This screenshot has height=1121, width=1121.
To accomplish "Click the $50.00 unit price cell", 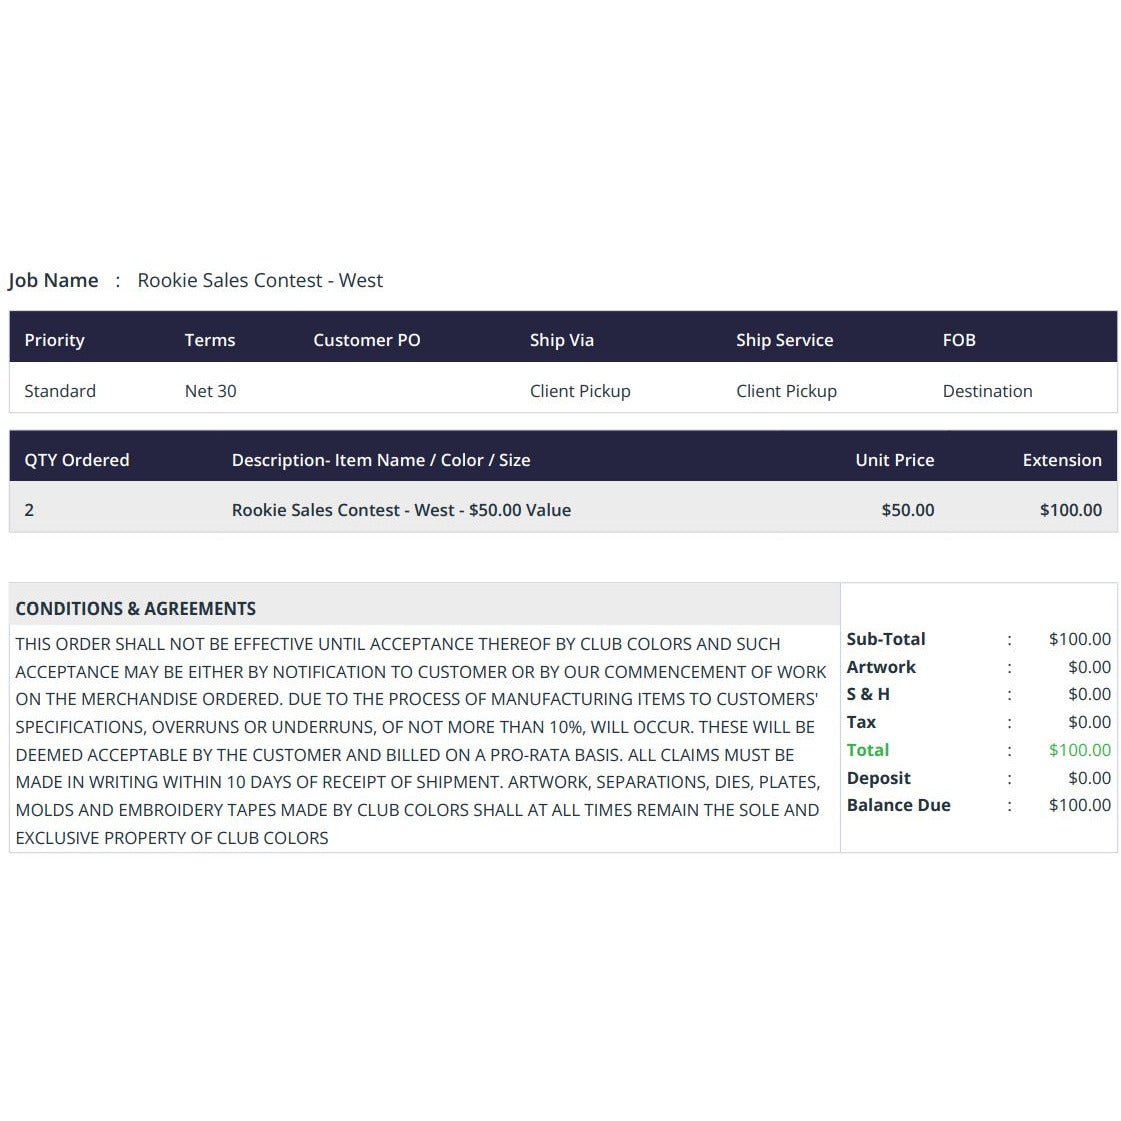I will (x=908, y=510).
